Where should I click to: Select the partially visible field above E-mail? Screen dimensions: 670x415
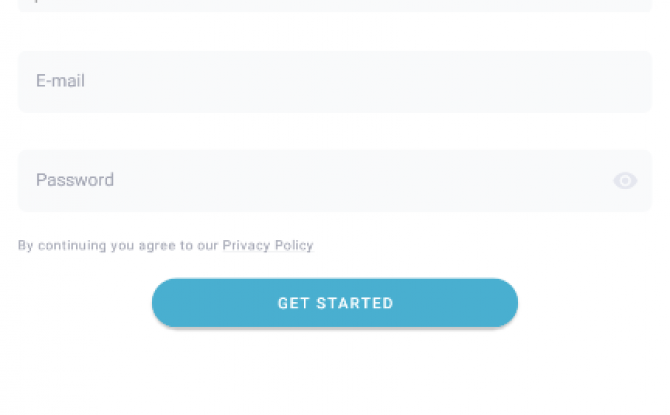coord(335,6)
